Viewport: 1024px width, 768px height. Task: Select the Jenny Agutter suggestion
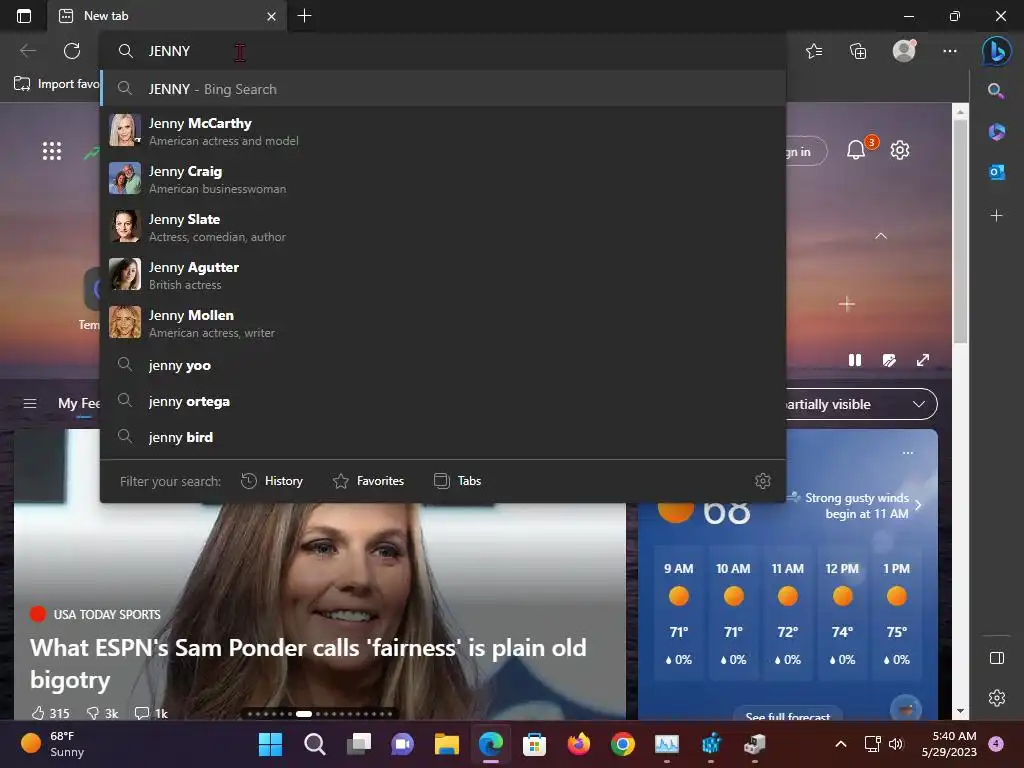coord(443,275)
